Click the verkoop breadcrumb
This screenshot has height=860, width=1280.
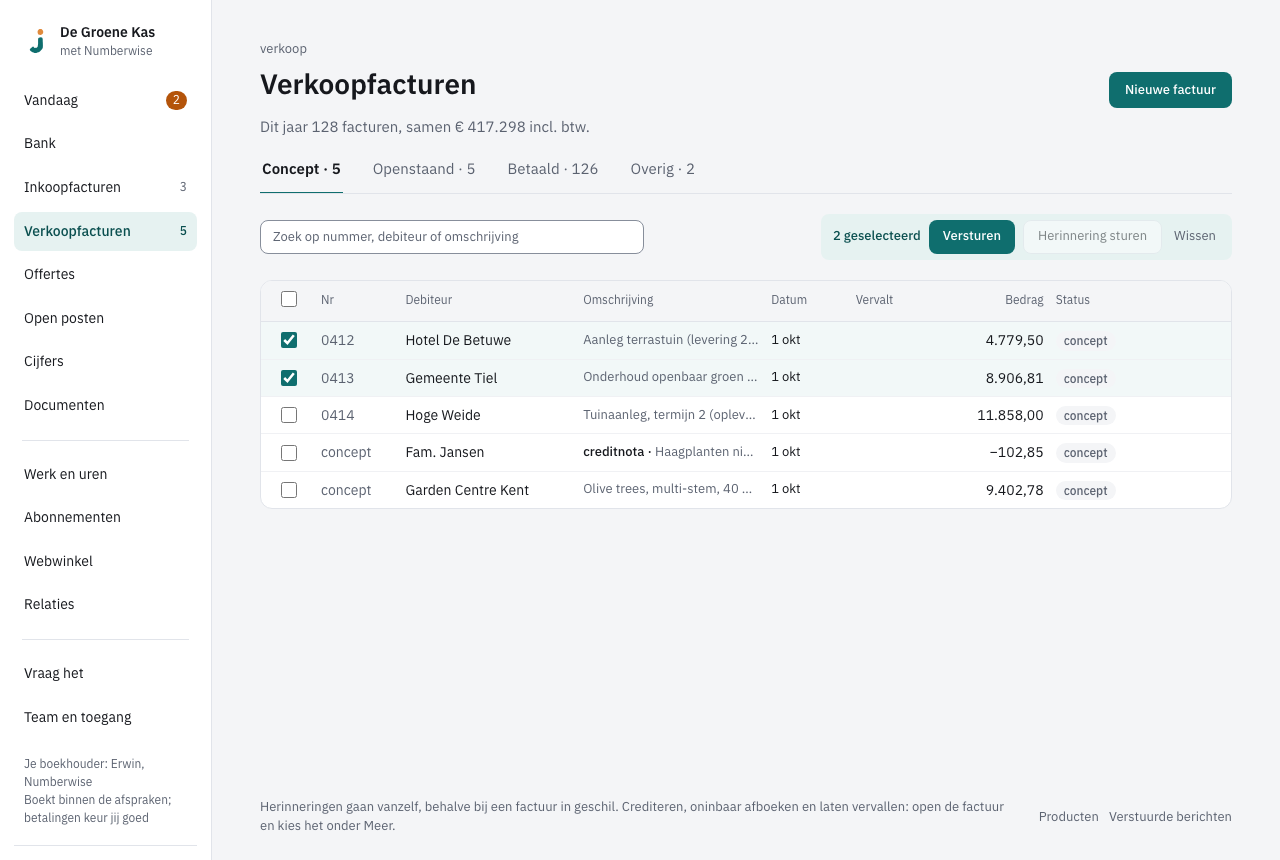283,48
